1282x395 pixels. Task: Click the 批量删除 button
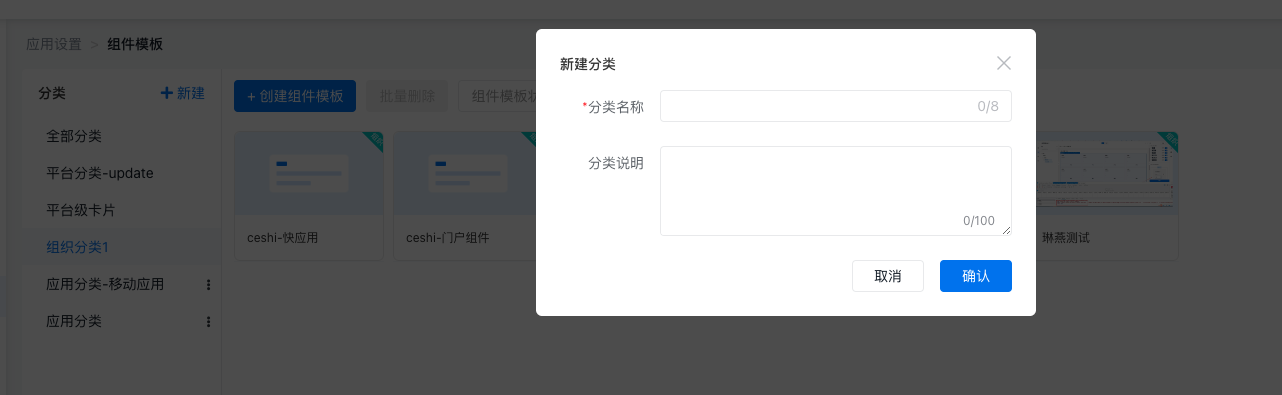[407, 96]
